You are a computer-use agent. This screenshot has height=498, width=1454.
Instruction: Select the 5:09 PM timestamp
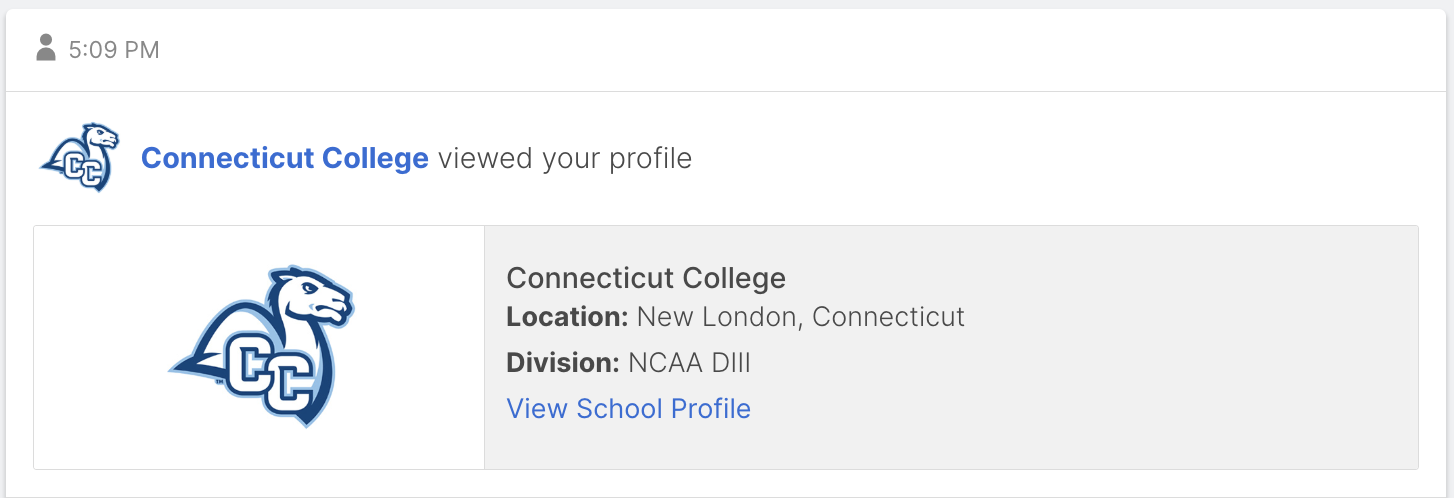114,49
